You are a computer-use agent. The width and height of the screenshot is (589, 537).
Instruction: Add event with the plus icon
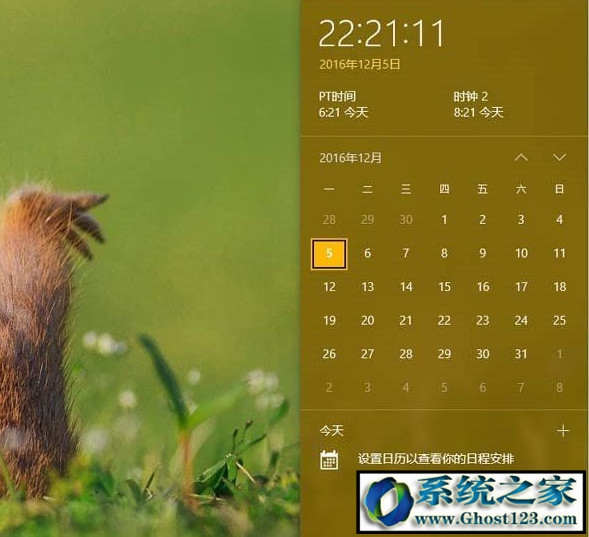click(563, 430)
